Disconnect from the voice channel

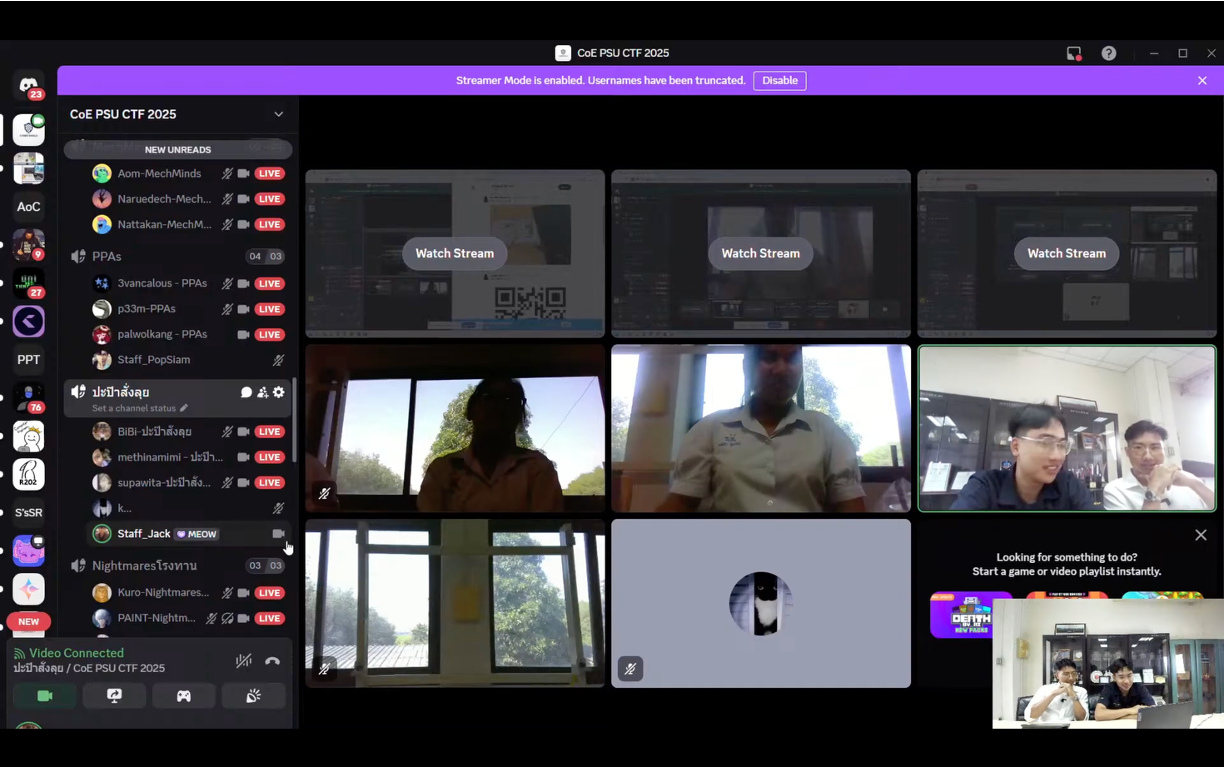coord(272,661)
